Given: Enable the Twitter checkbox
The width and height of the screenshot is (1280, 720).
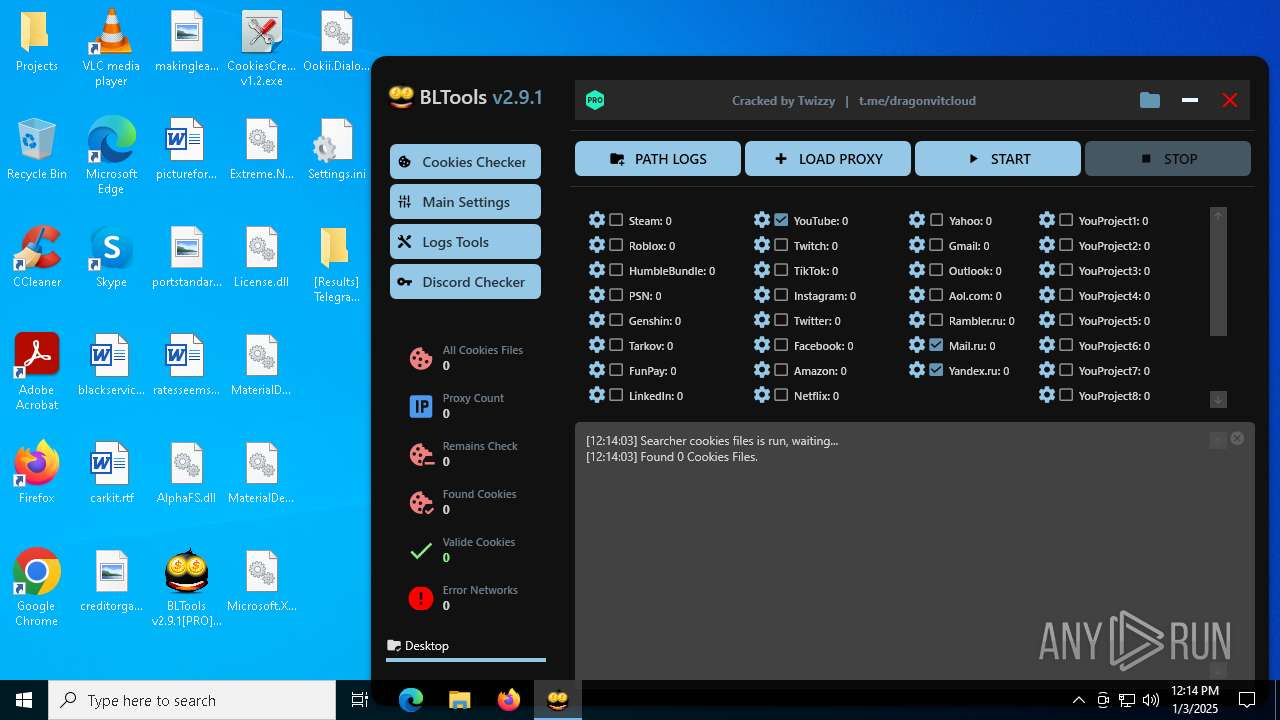Looking at the screenshot, I should click(781, 320).
